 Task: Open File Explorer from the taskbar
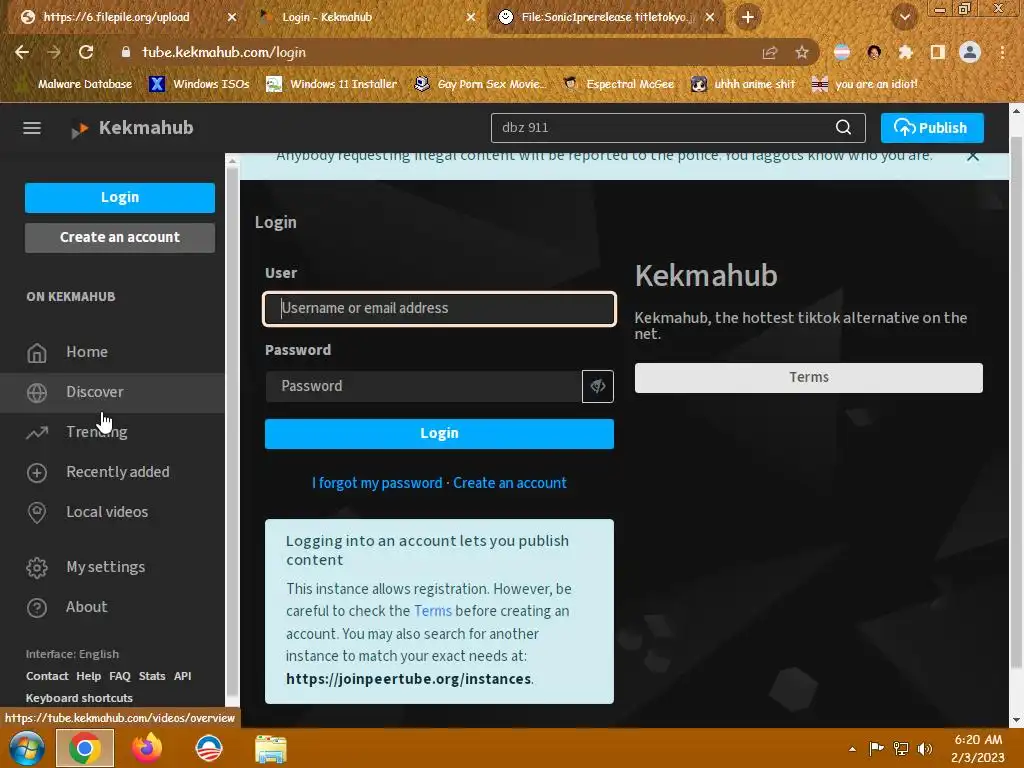point(270,749)
